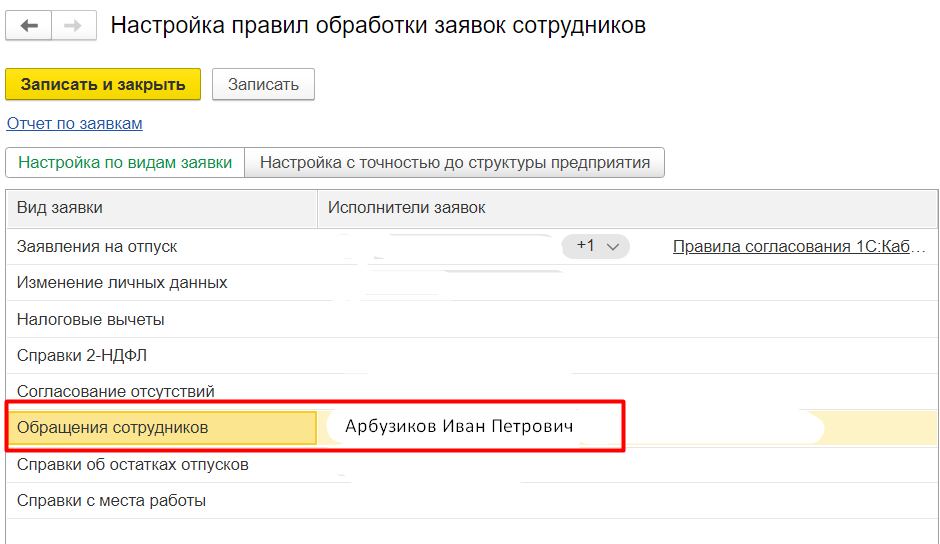Switch to Настройка с точностью до структуры предприятия tab
Image resolution: width=940 pixels, height=544 pixels.
coord(454,163)
